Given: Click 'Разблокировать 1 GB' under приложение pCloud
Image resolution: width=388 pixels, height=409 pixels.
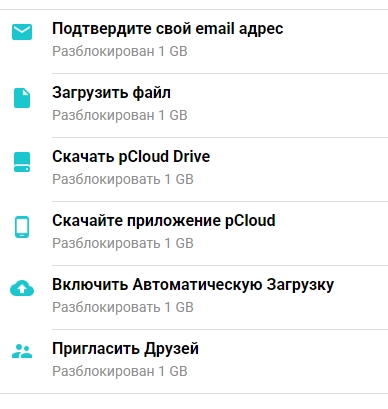Looking at the screenshot, I should point(123,243).
